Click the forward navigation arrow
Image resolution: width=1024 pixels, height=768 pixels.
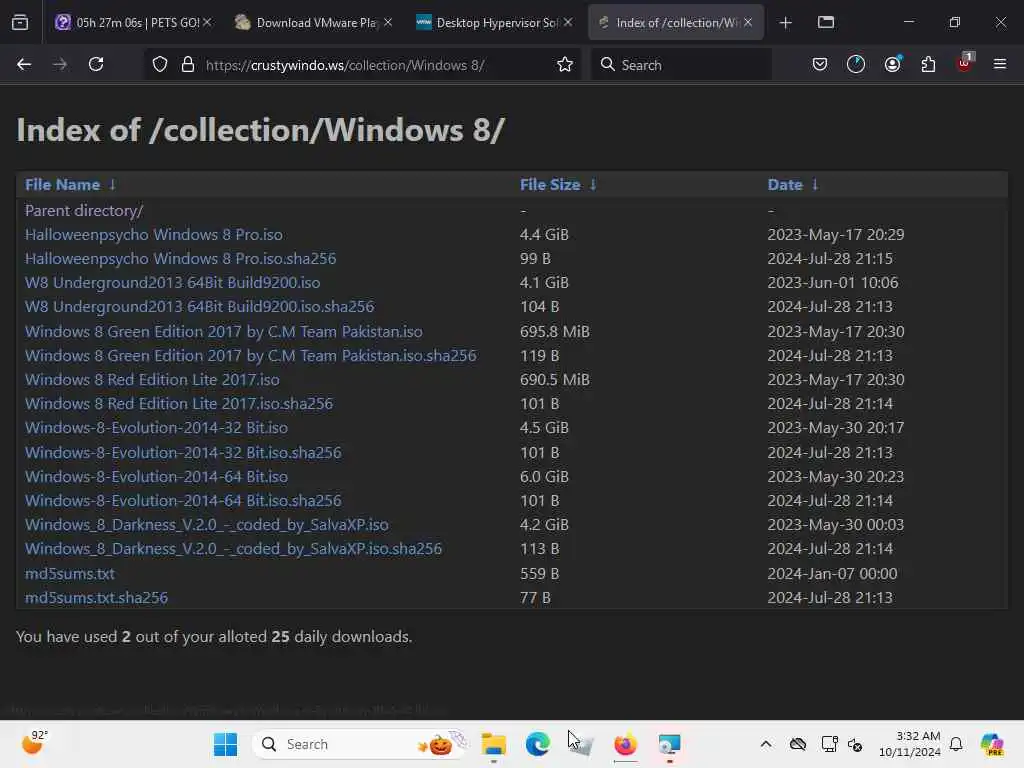point(59,65)
